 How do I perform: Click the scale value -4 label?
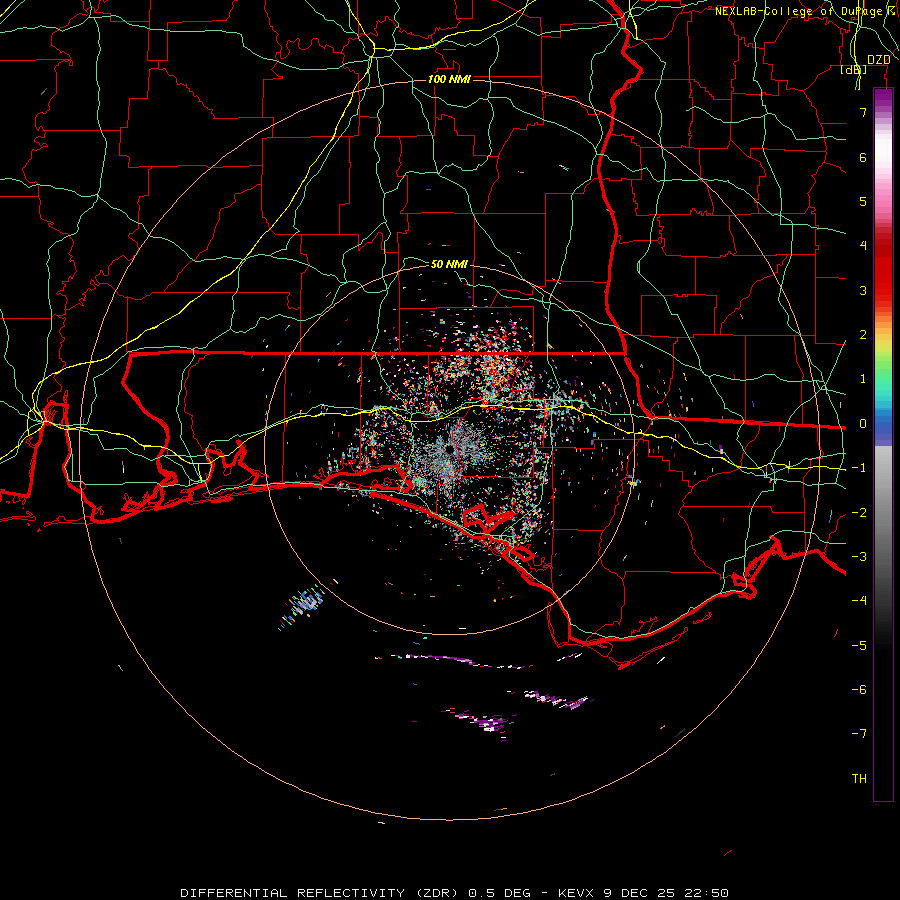859,601
